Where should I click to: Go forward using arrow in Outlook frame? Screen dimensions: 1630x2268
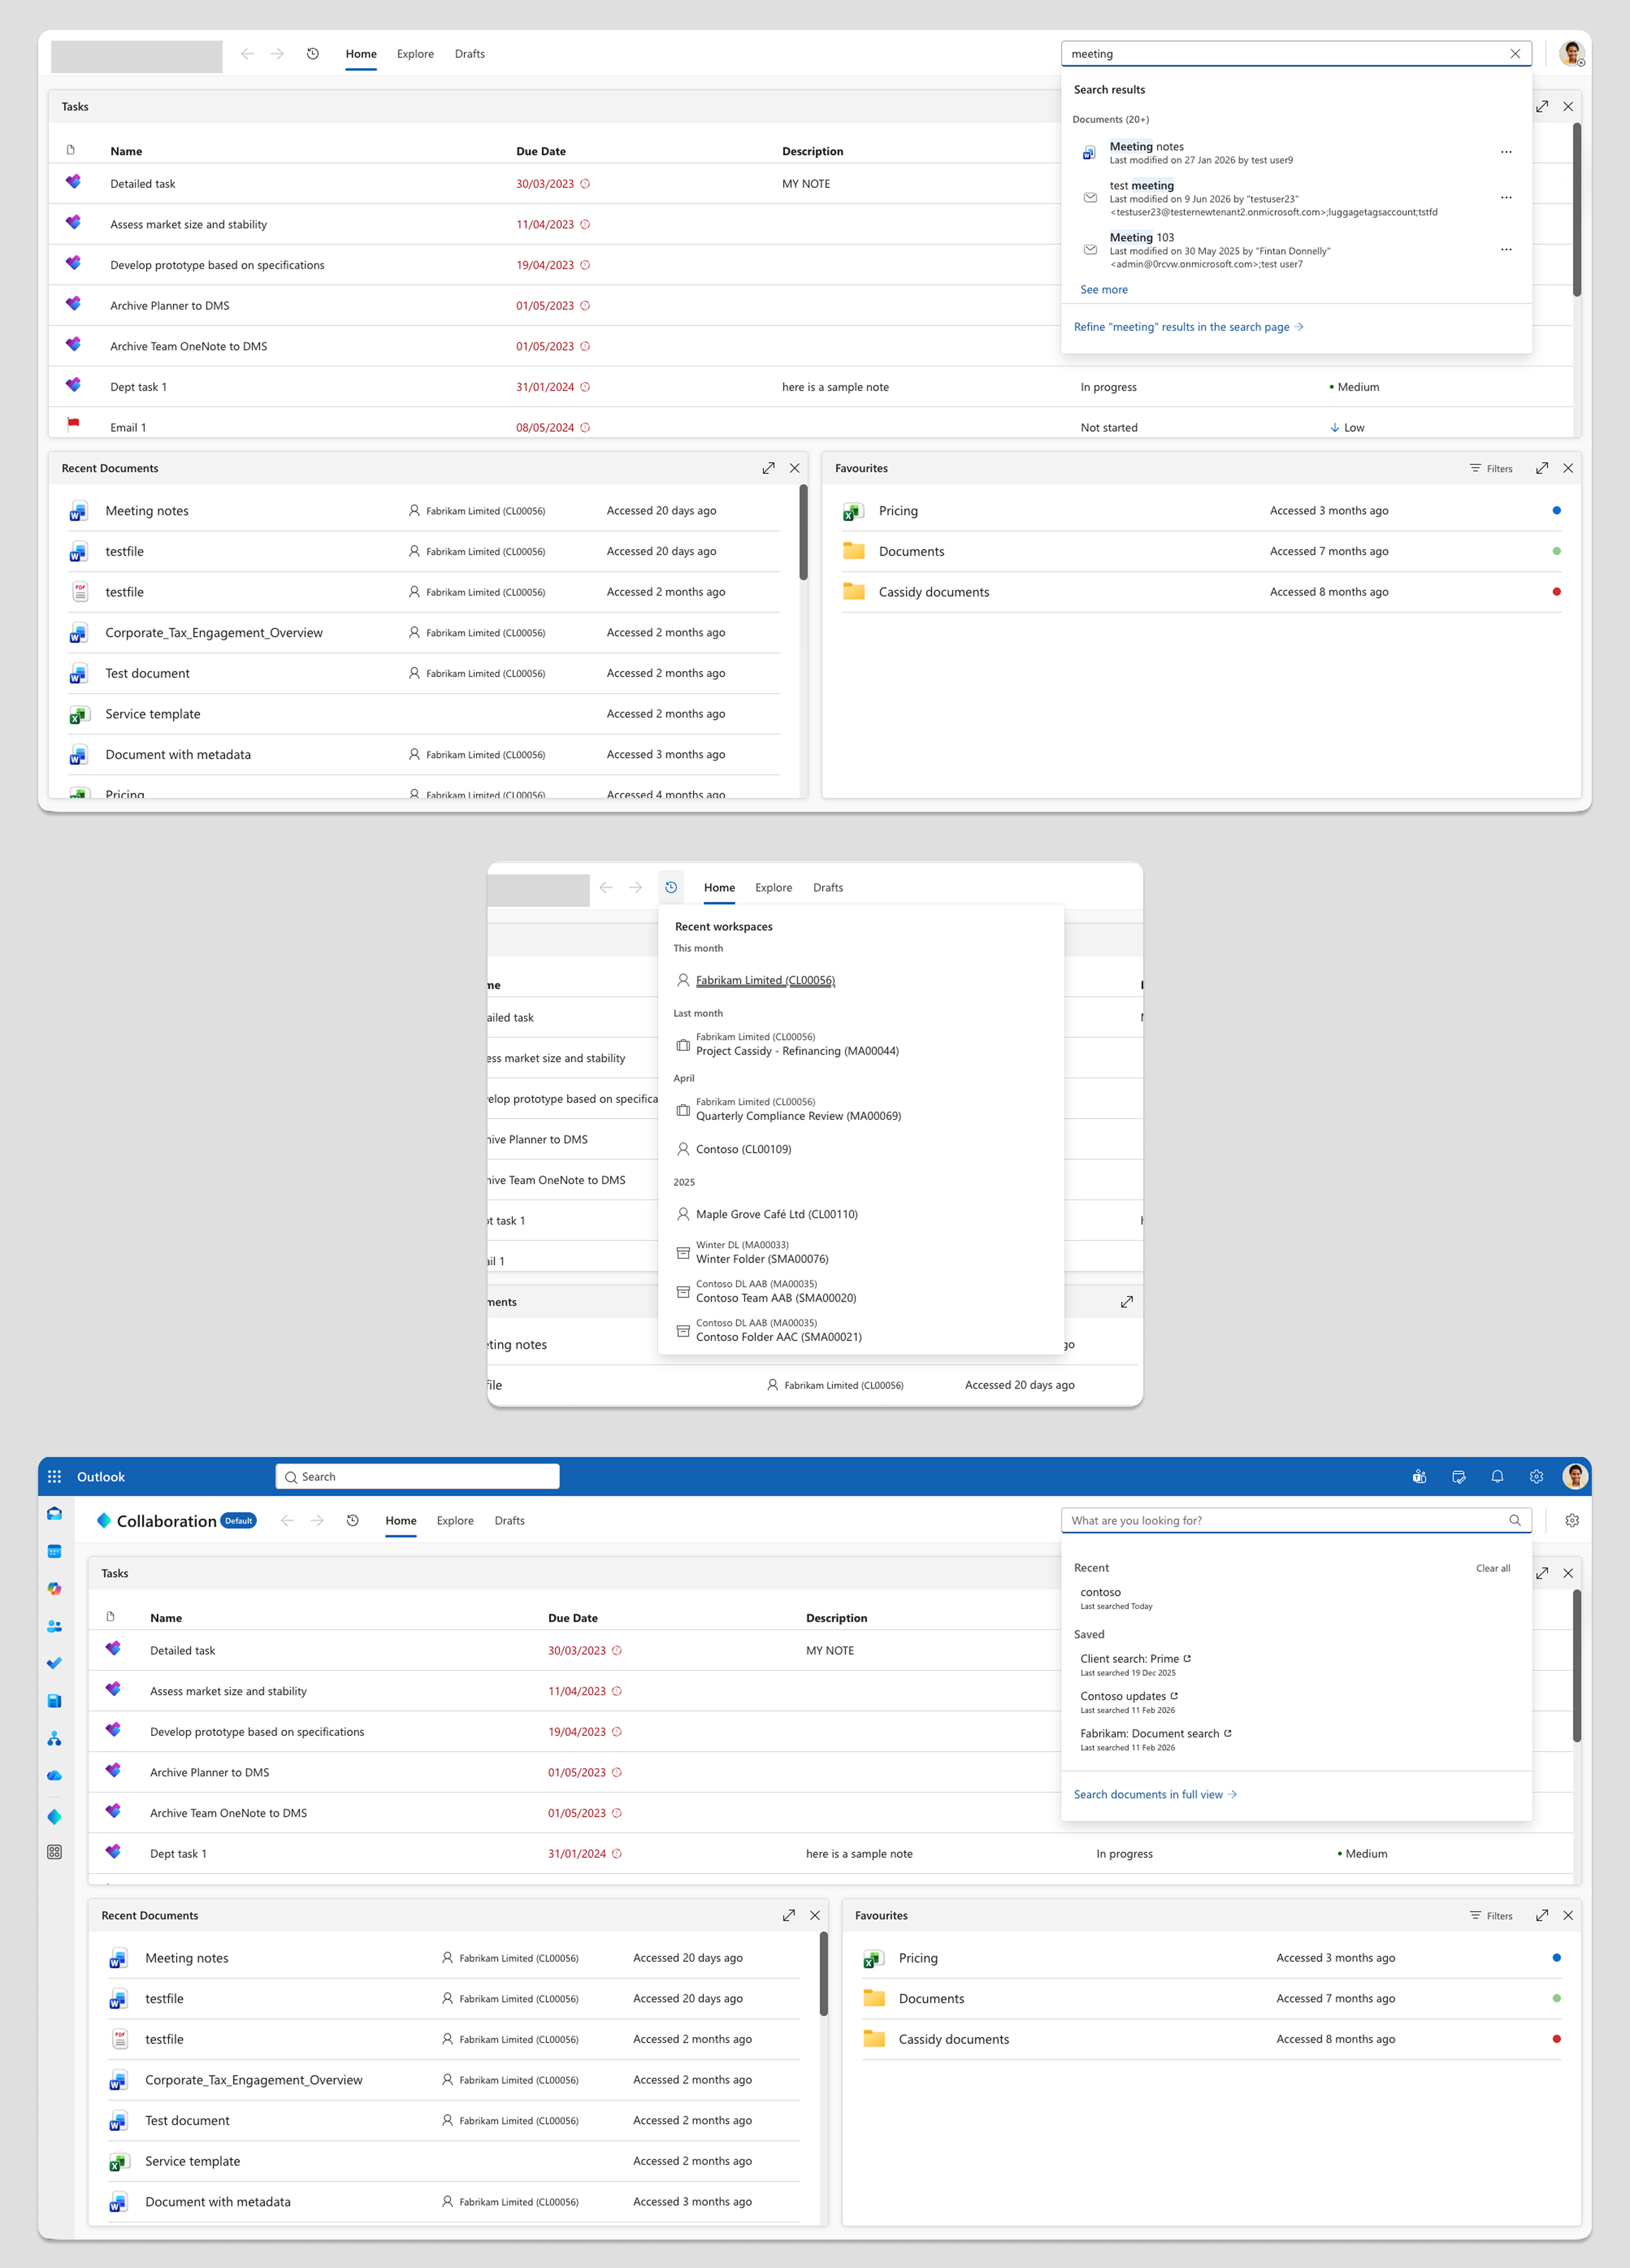(x=317, y=1520)
